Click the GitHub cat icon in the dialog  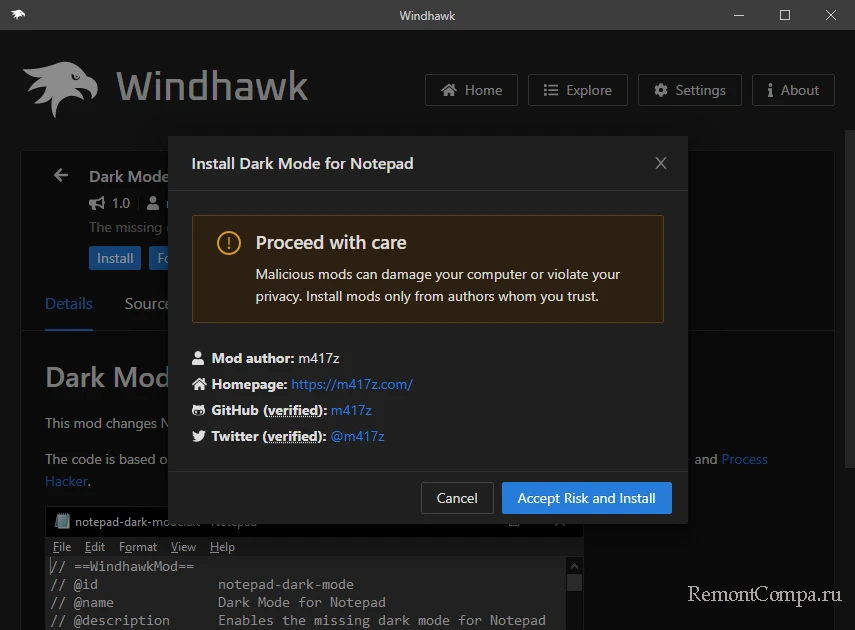[198, 410]
